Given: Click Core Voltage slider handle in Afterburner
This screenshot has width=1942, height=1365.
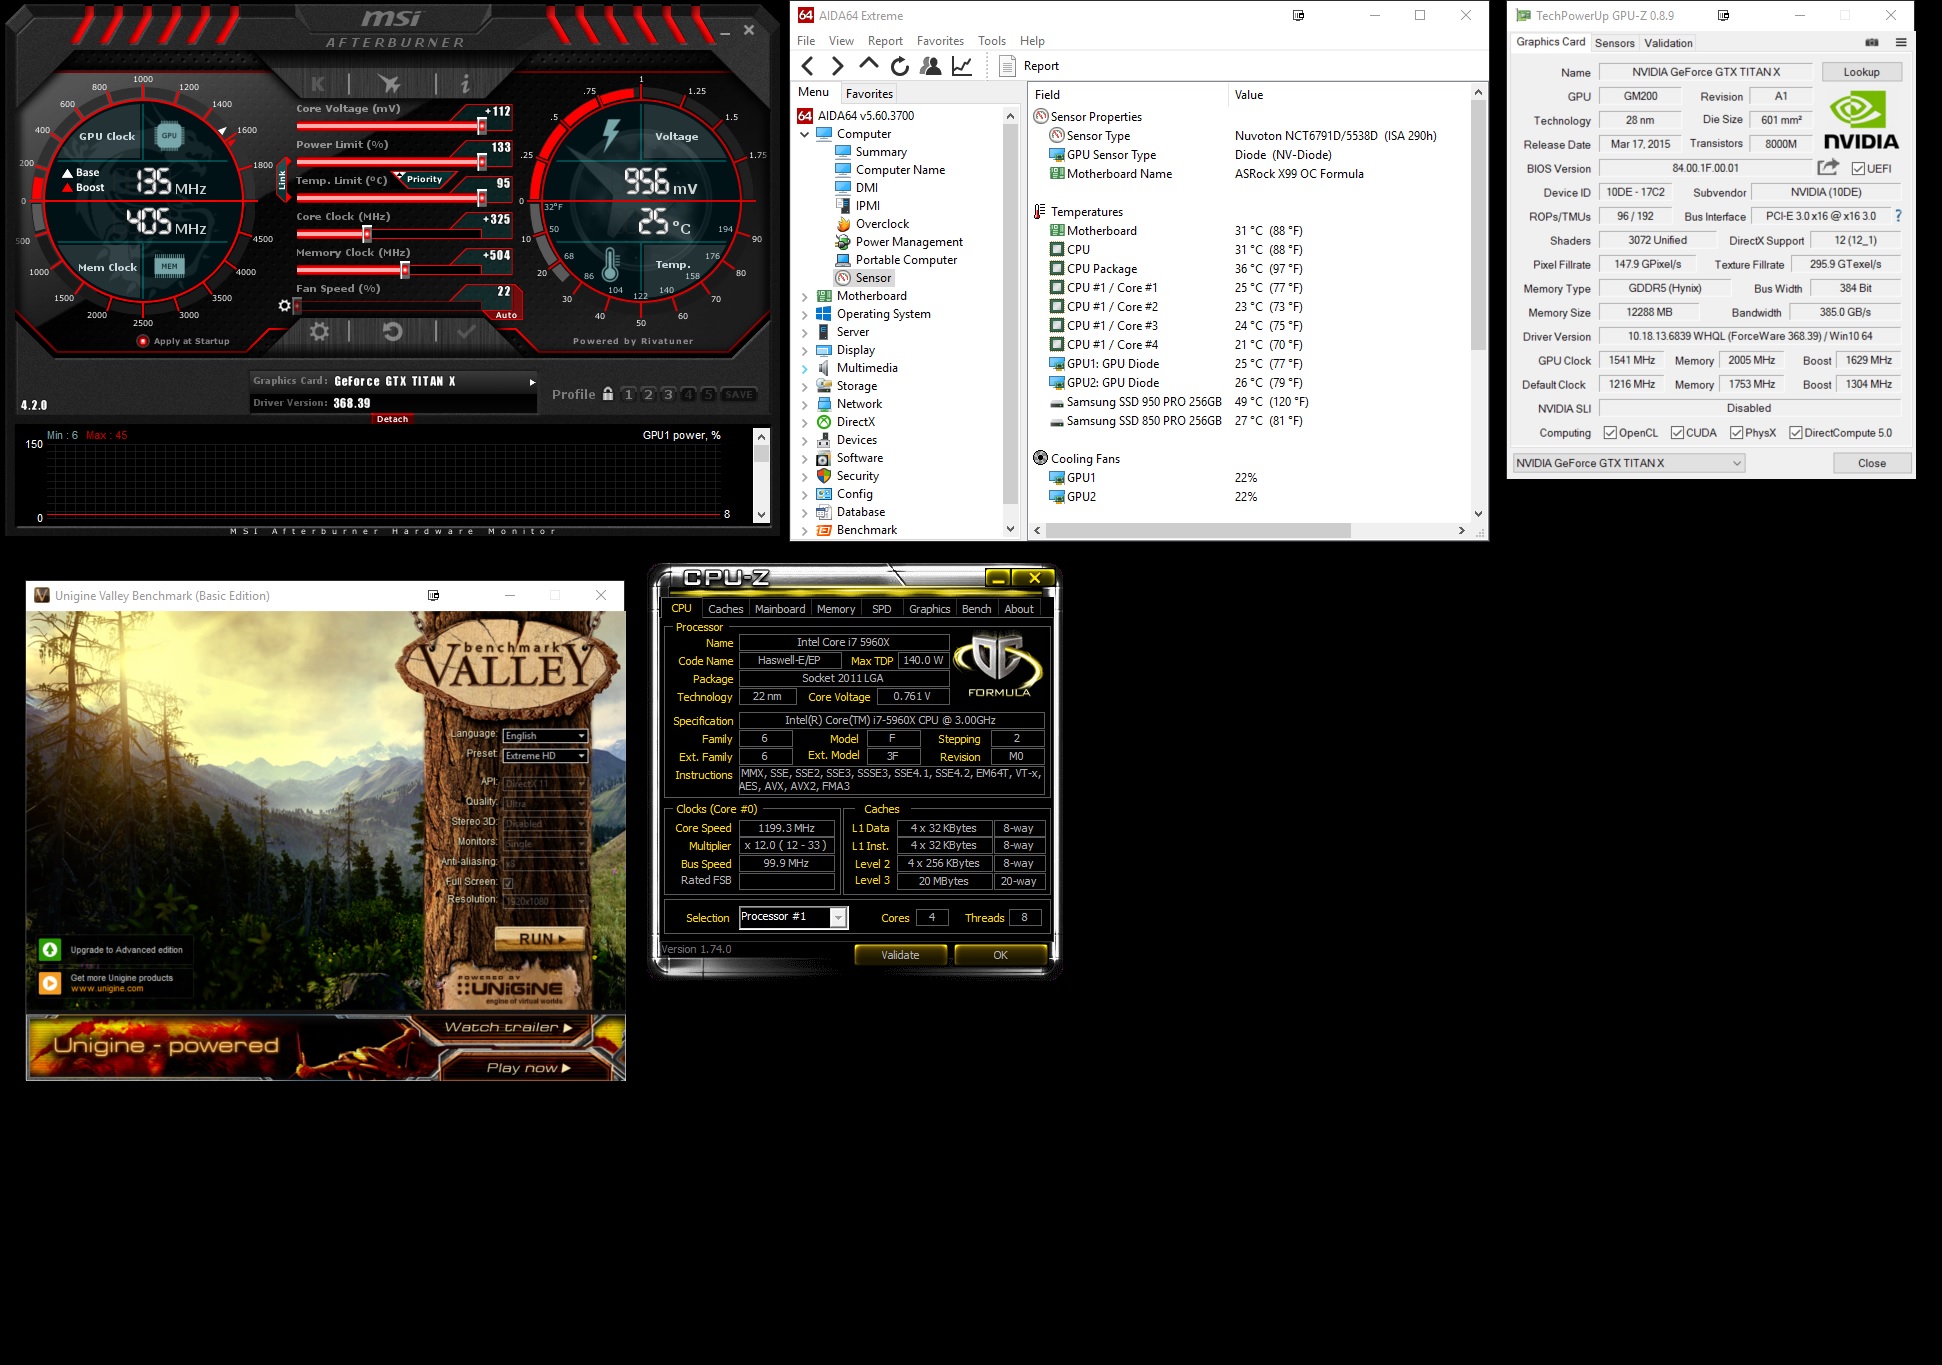Looking at the screenshot, I should tap(482, 126).
